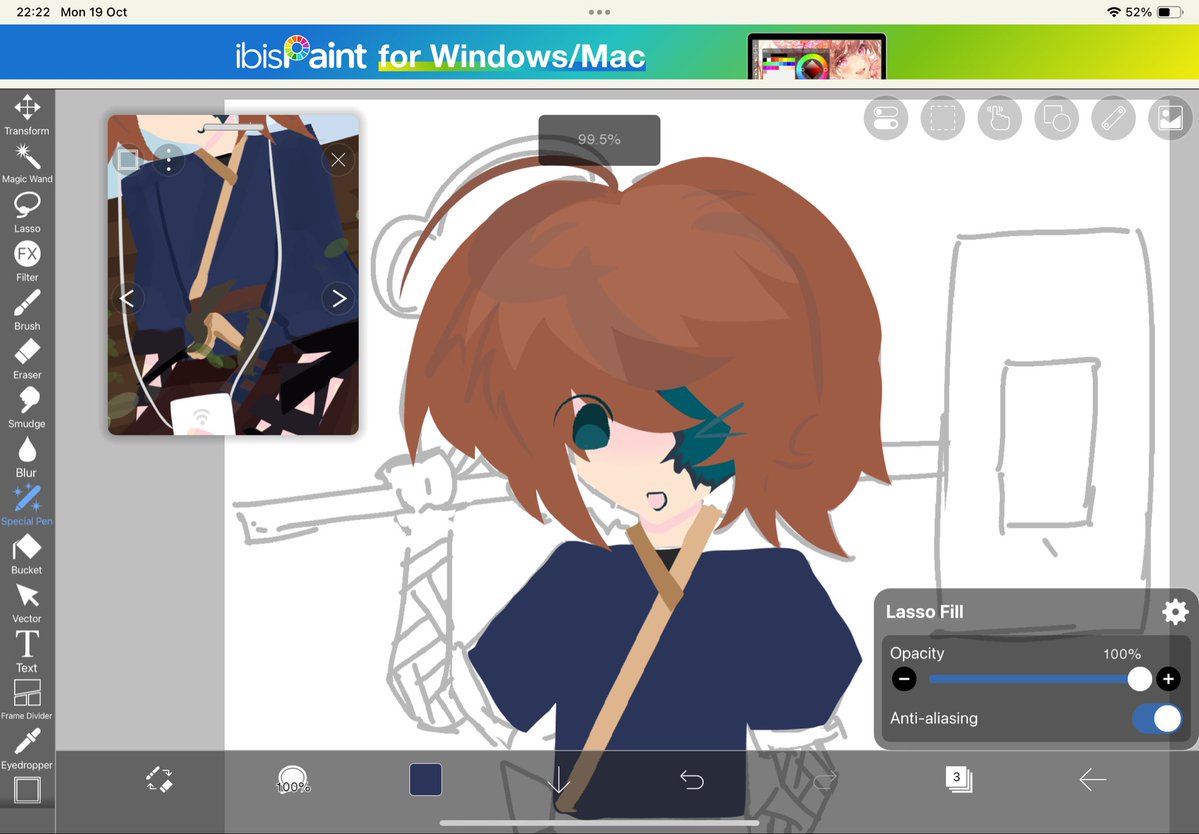Select the Brush tool
This screenshot has width=1199, height=834.
coord(27,310)
